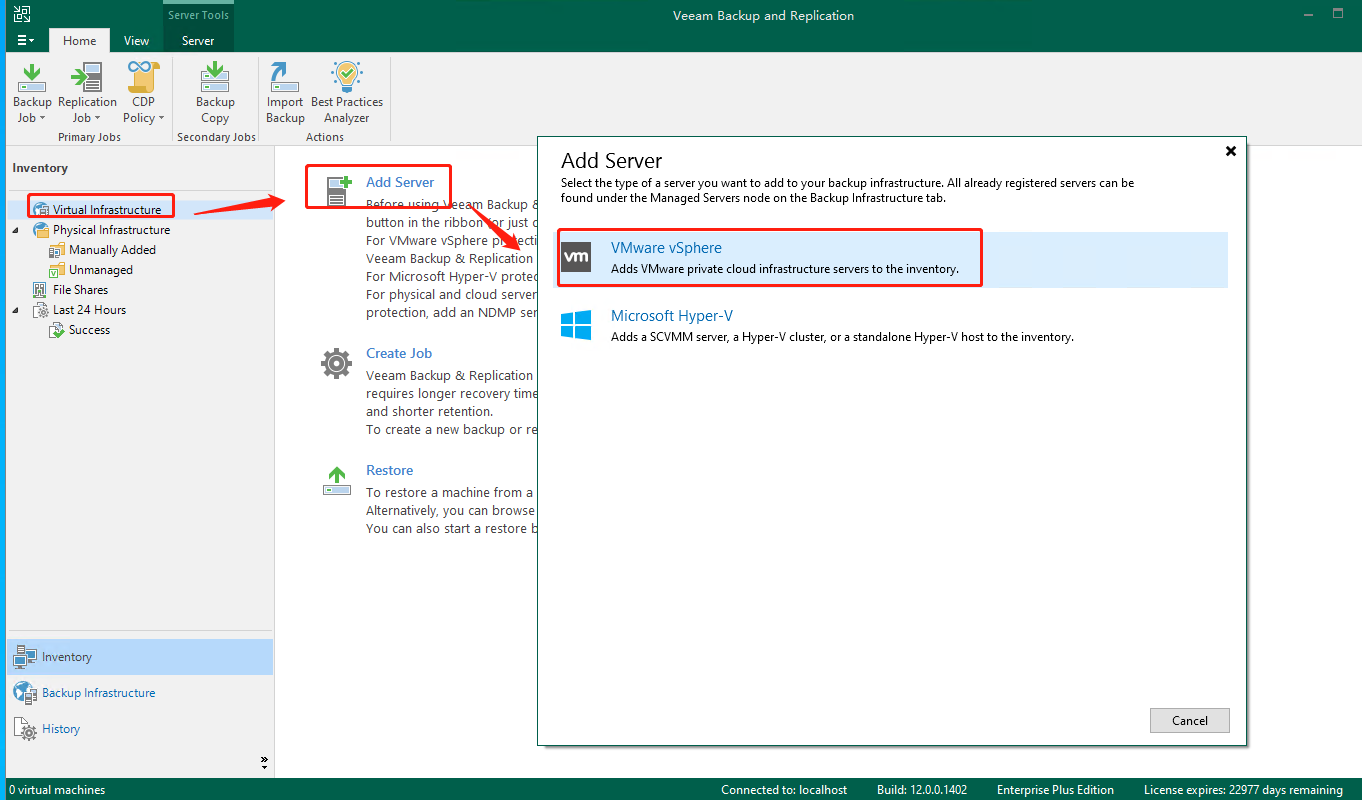Screen dimensions: 1362x800
Task: Click the Restore link
Action: click(389, 470)
